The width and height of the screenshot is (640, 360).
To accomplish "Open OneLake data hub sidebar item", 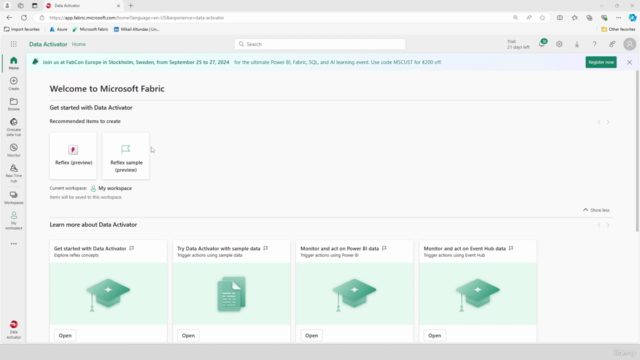I will click(x=13, y=127).
